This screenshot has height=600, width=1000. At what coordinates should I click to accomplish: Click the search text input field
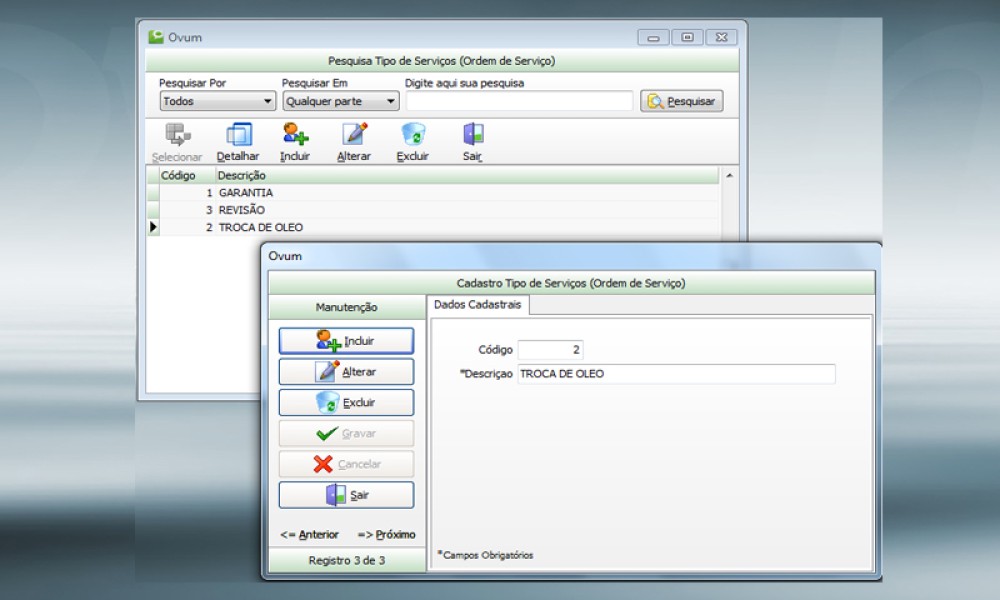519,101
